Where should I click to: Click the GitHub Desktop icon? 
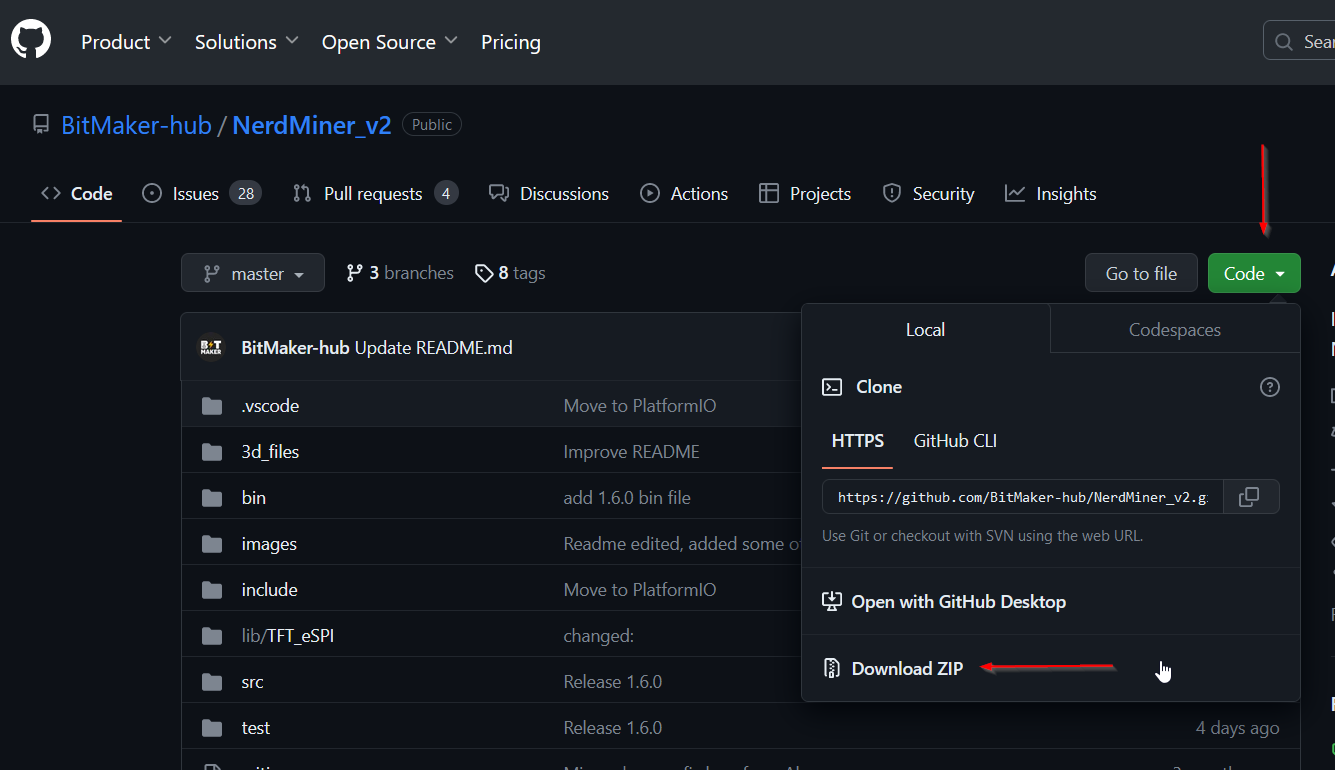coord(832,602)
